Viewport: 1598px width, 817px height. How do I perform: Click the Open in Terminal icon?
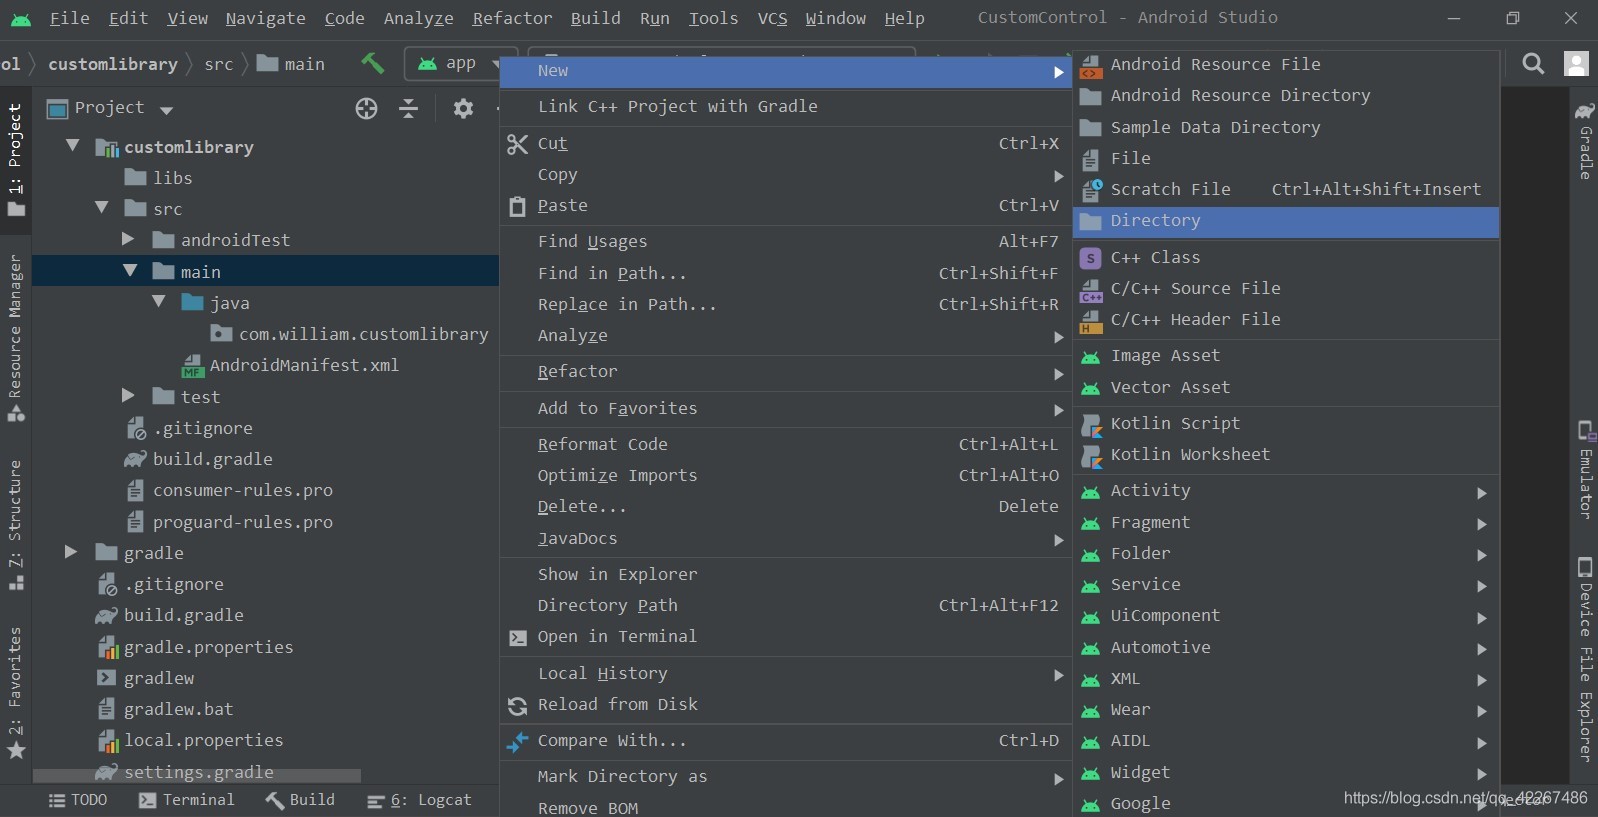(x=517, y=637)
